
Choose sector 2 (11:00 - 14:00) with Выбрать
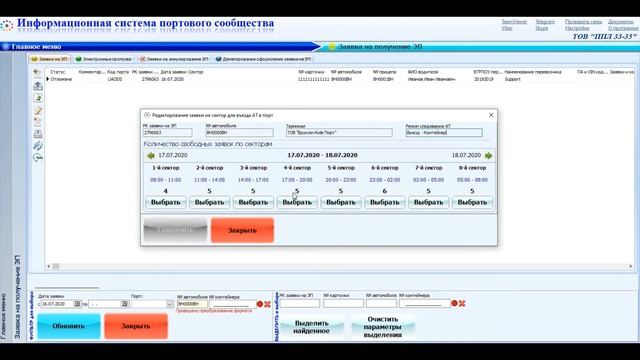pyautogui.click(x=209, y=202)
